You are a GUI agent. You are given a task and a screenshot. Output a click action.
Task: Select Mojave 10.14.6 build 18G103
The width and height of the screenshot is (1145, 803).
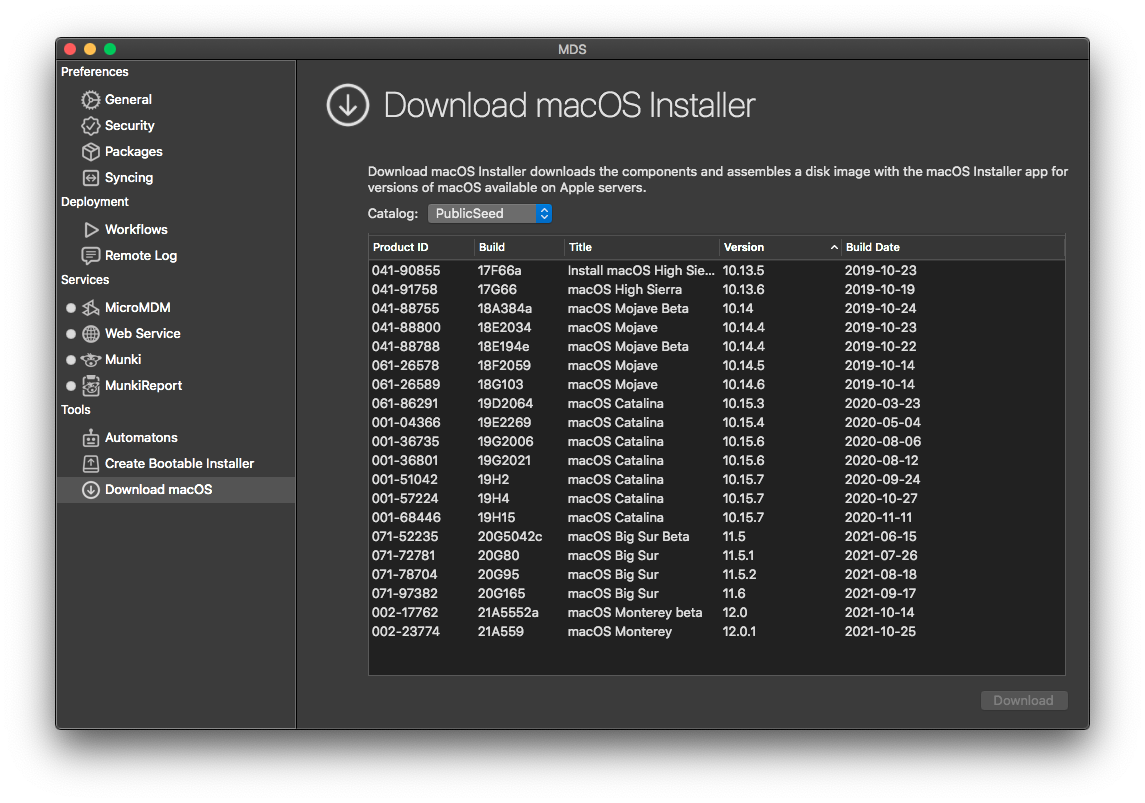tap(716, 384)
